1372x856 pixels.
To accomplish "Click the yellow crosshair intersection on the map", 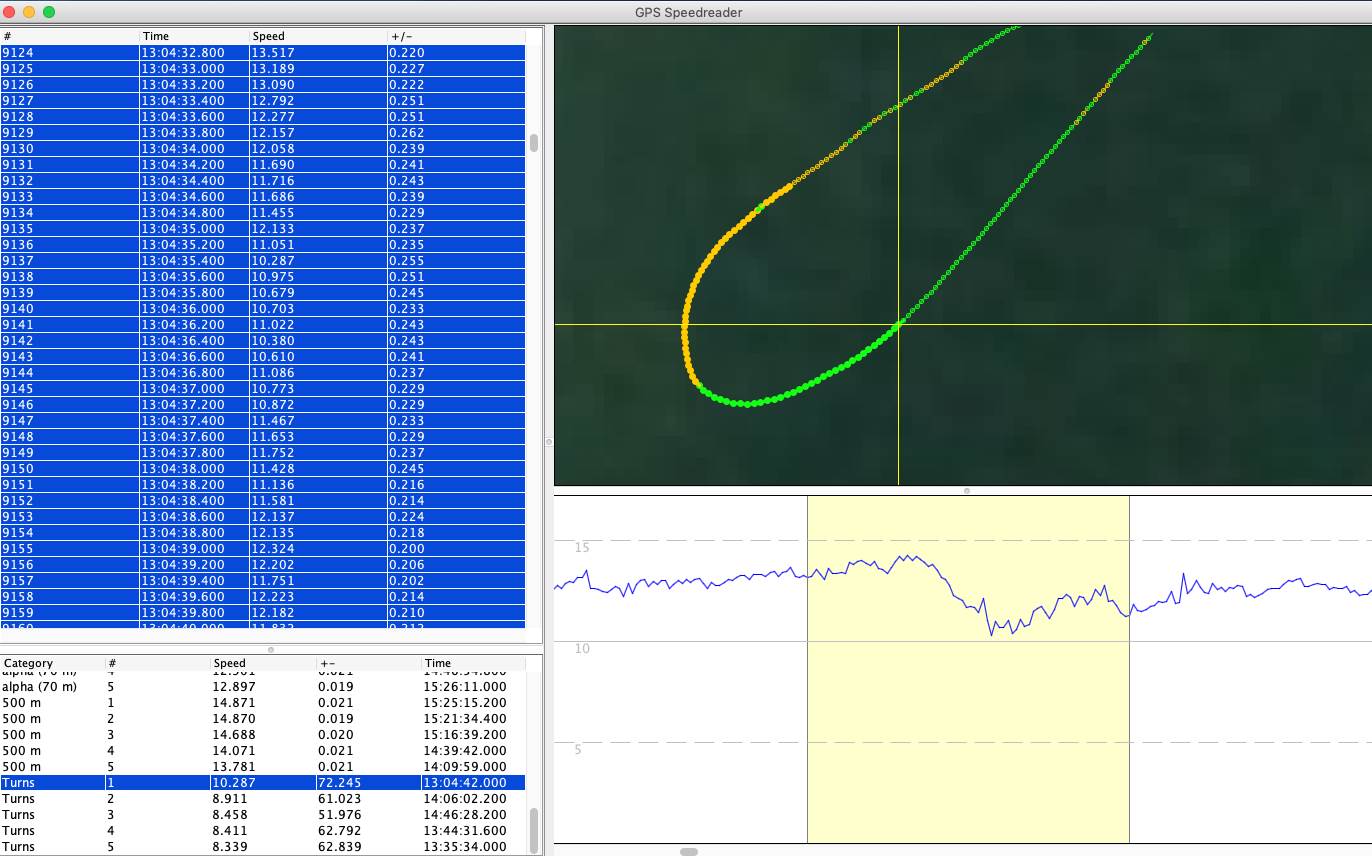I will coord(898,324).
